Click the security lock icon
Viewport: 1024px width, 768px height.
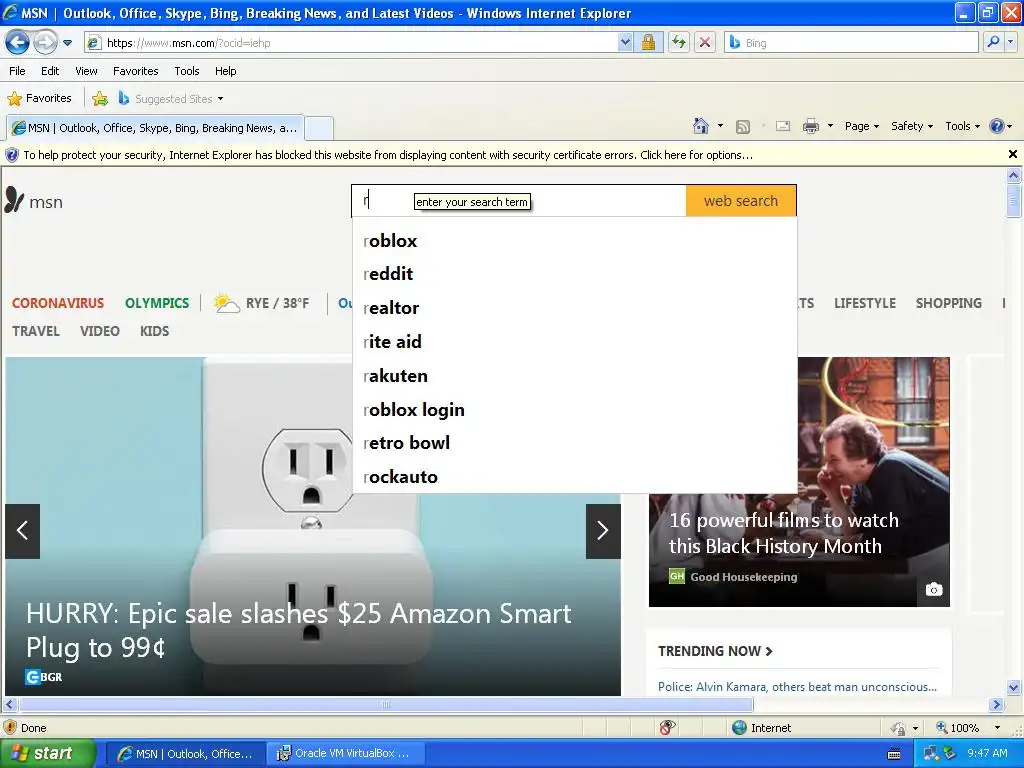tap(648, 43)
